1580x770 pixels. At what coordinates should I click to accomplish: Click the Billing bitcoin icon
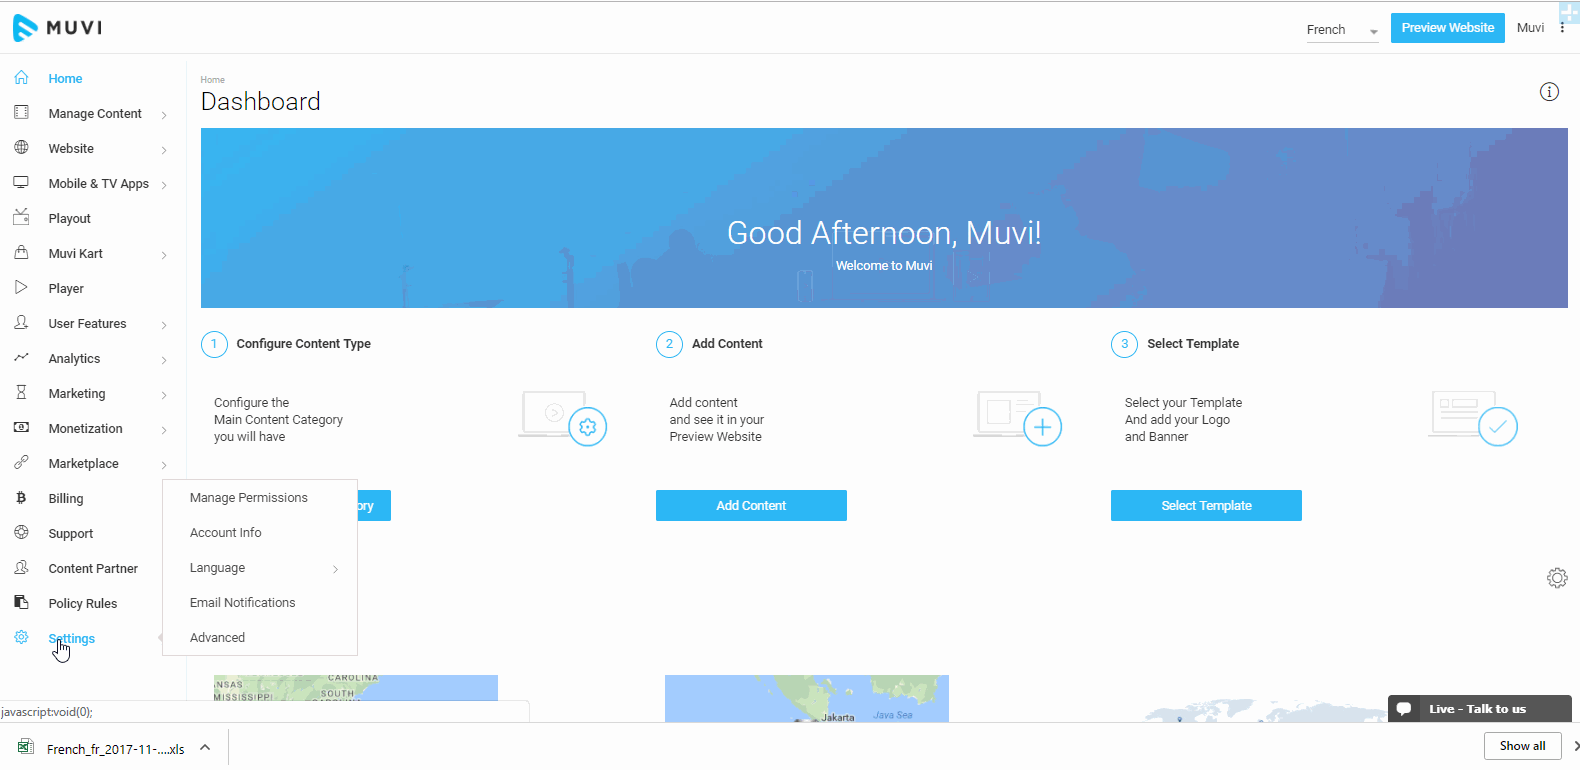pyautogui.click(x=21, y=497)
